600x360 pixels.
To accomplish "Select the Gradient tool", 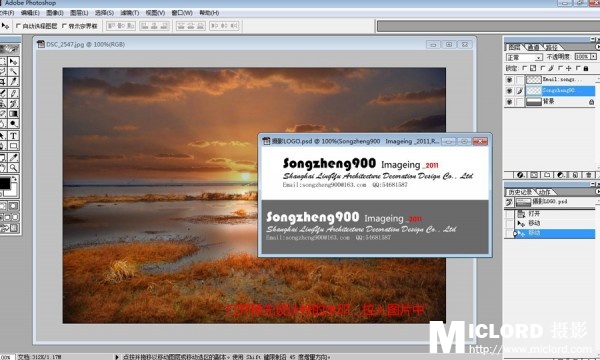I will coord(13,114).
